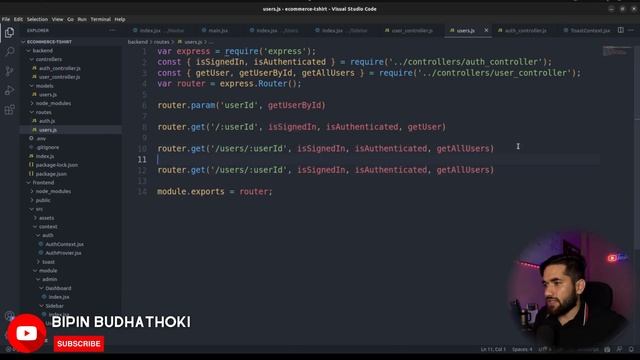This screenshot has width=640, height=360.
Task: Open AuthProvider.jsx in the auth folder
Action: [x=63, y=253]
